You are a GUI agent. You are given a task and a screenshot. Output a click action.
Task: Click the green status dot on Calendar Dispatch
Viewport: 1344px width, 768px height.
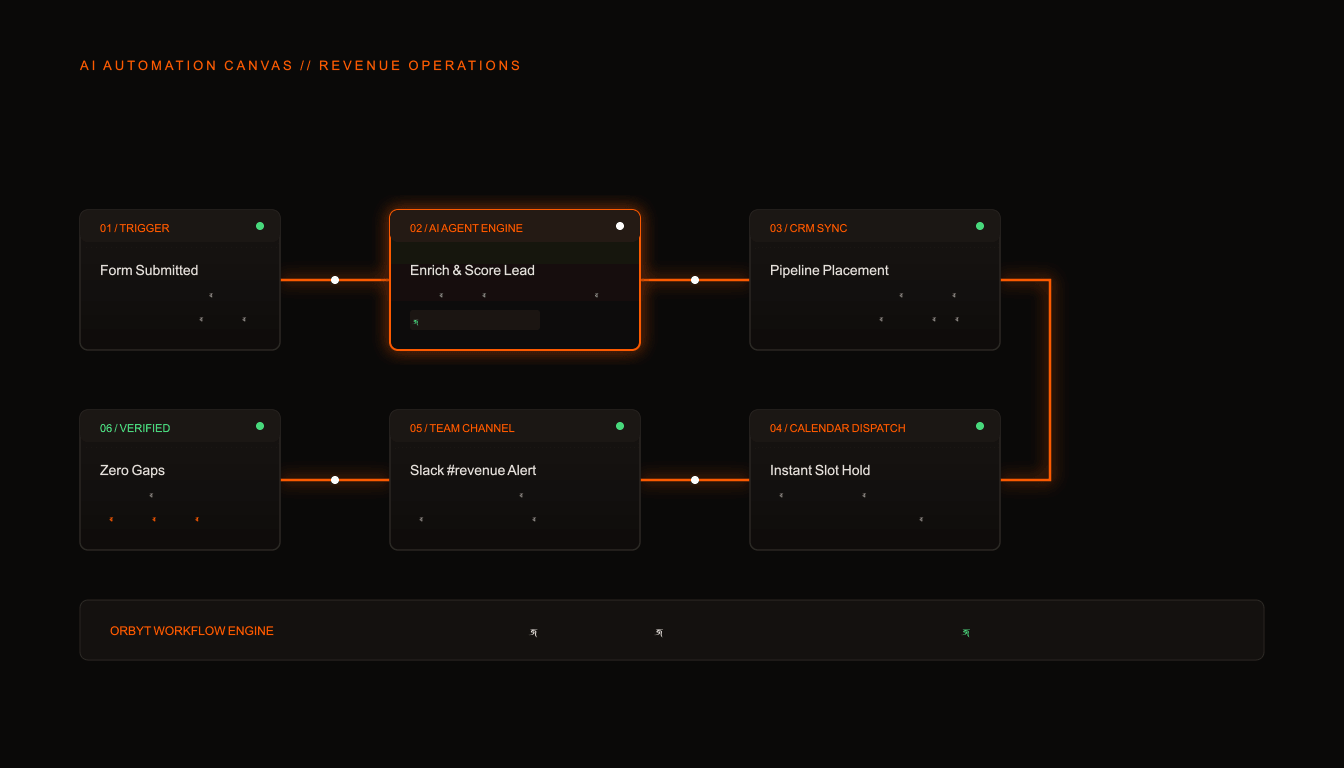click(980, 426)
